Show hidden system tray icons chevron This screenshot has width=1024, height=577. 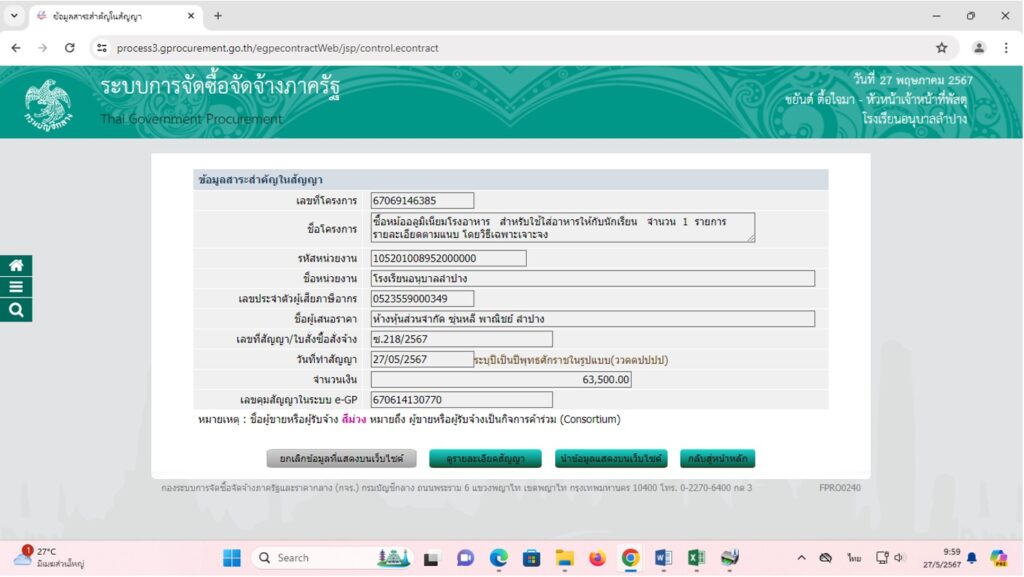click(x=801, y=558)
